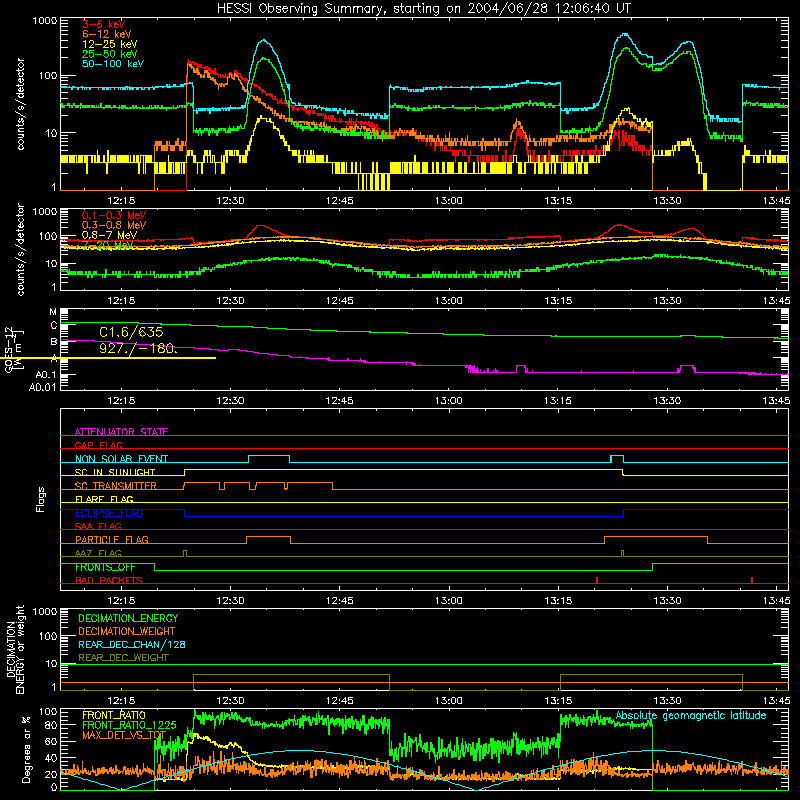This screenshot has width=800, height=800.
Task: Select the BAD_PACKETS flag label
Action: [109, 580]
